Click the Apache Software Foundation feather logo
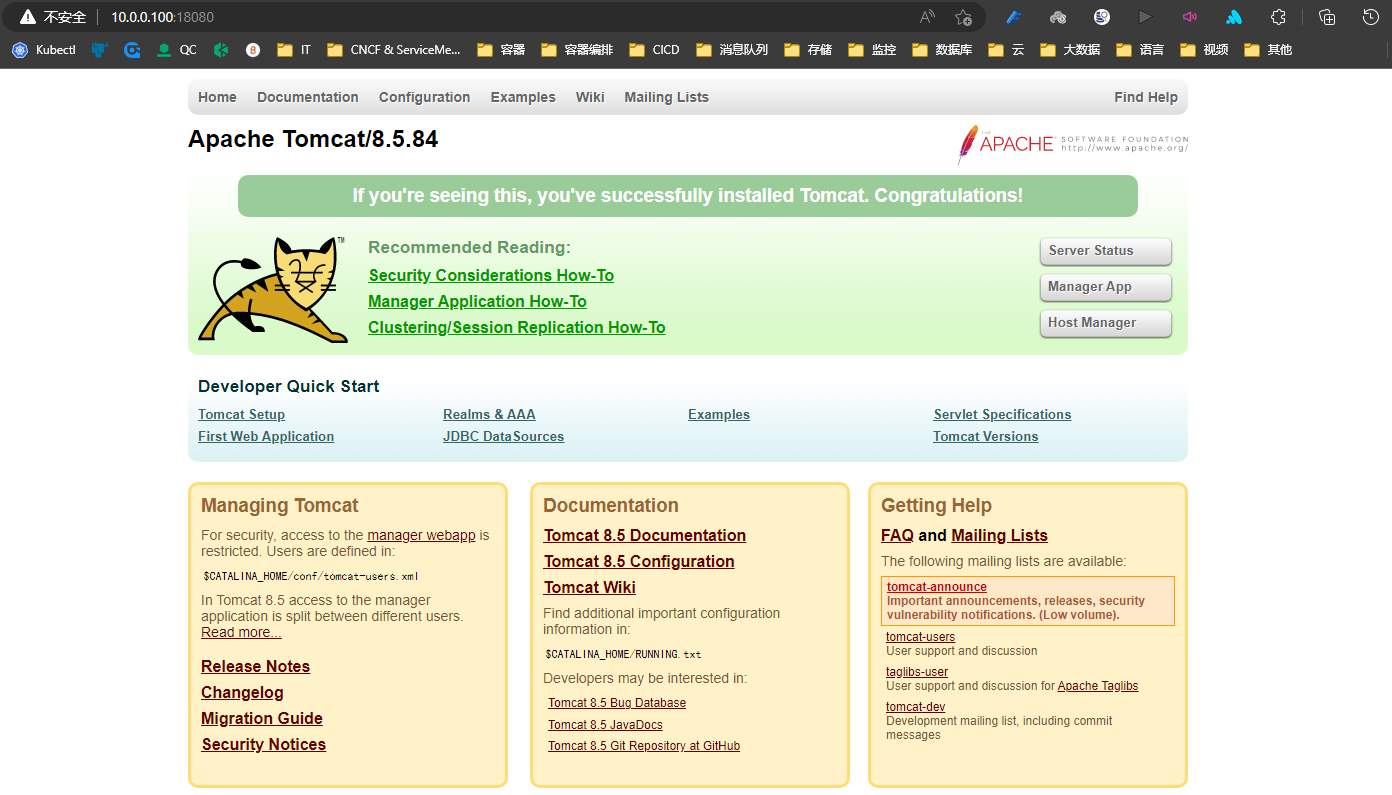Screen dimensions: 1392x795 [x=1072, y=144]
